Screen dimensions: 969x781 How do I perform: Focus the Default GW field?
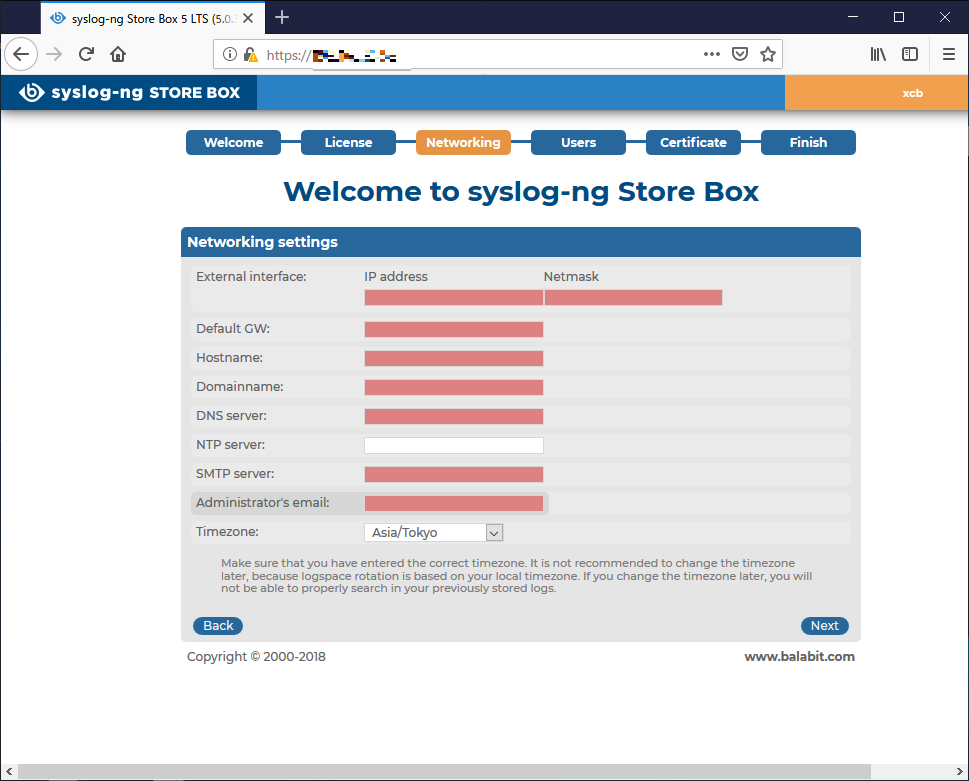click(x=454, y=329)
